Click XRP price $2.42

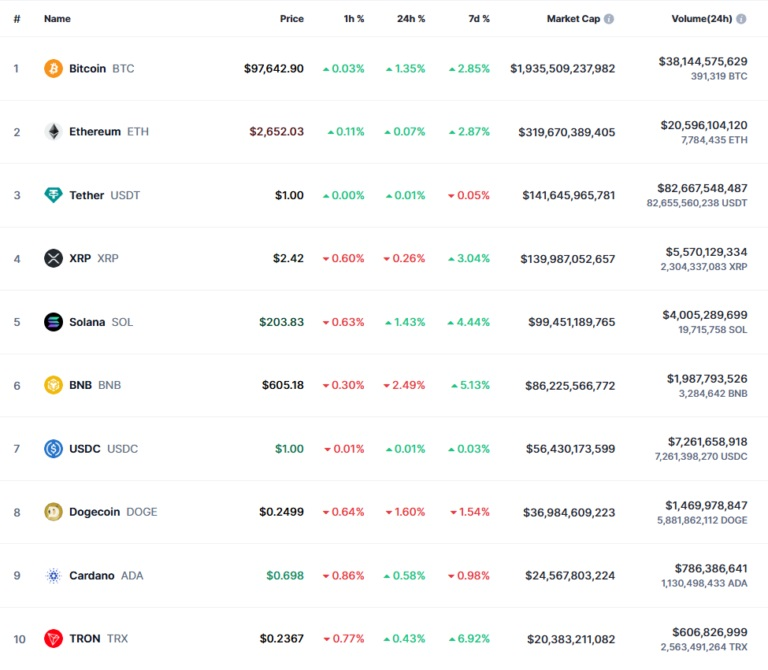[x=288, y=258]
